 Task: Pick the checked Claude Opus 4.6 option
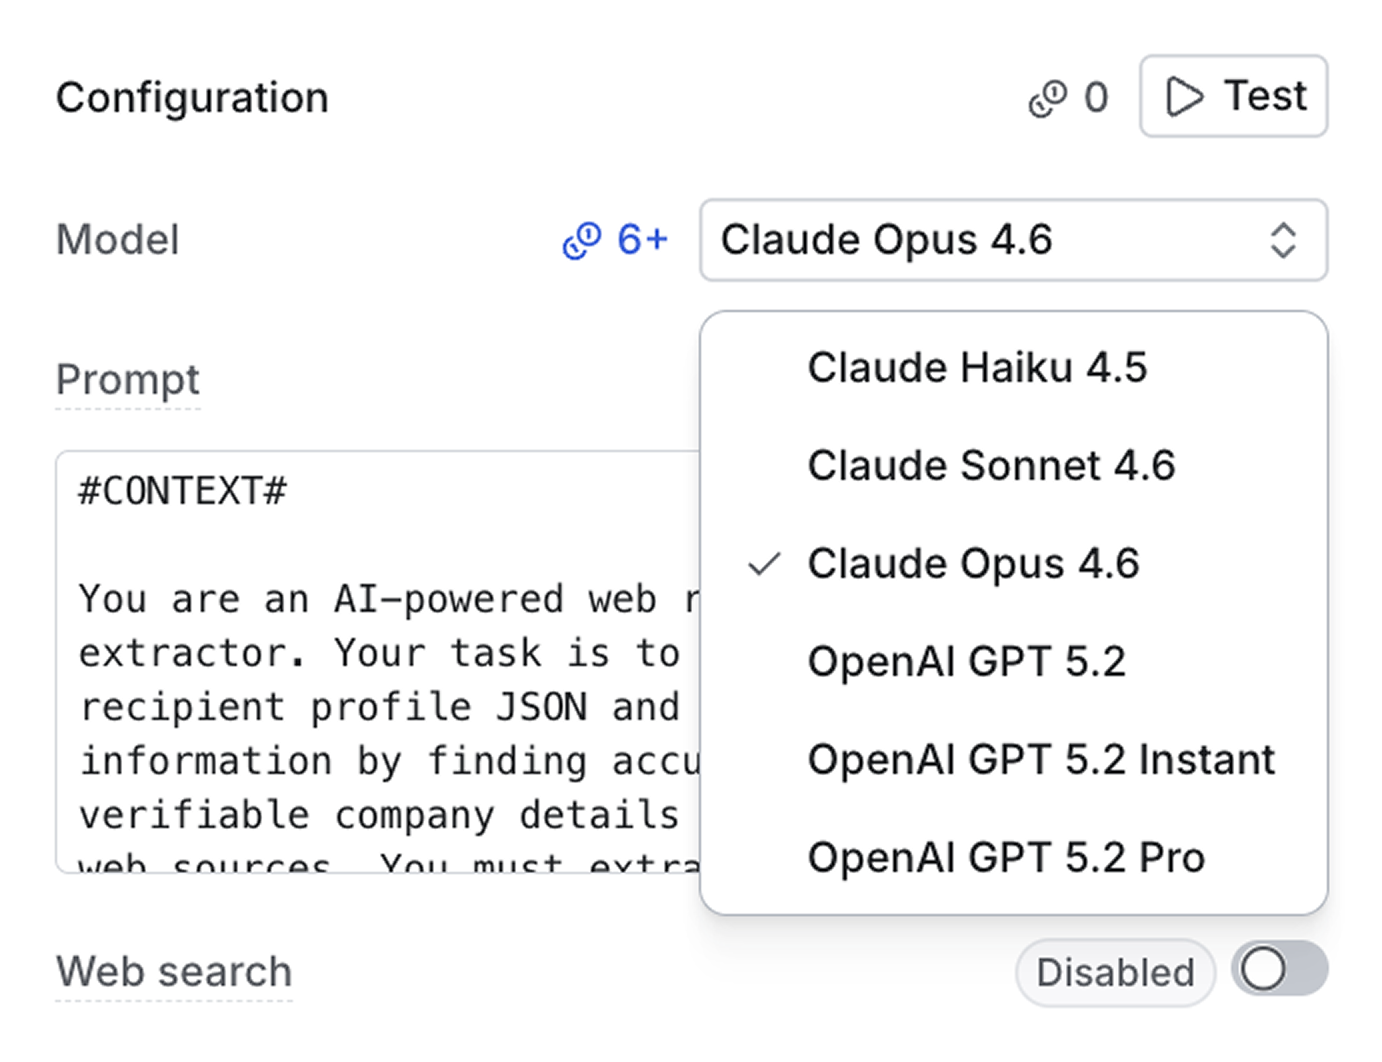click(x=973, y=564)
